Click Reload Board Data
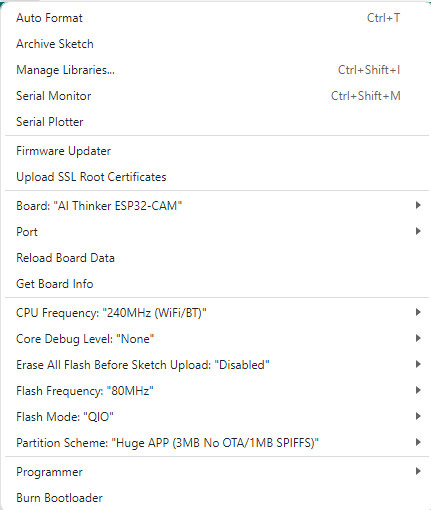 tap(217, 258)
